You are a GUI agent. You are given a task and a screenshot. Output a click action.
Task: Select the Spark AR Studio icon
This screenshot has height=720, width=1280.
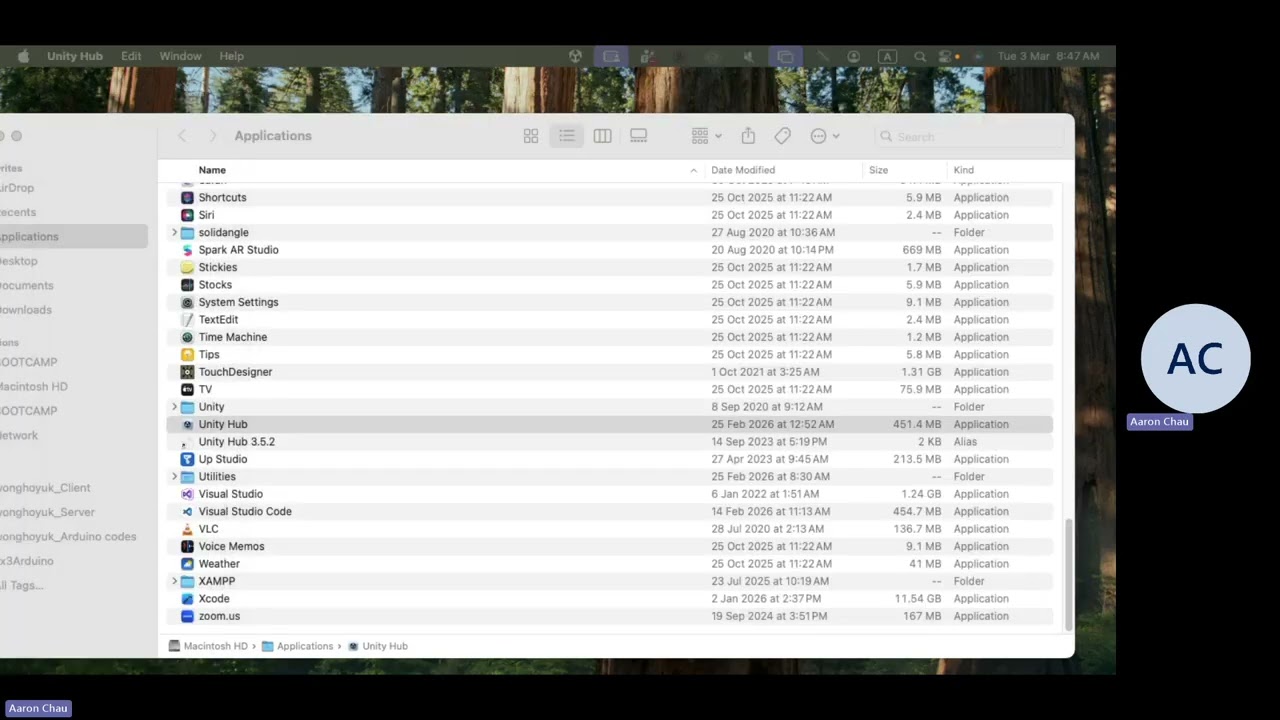pos(187,250)
